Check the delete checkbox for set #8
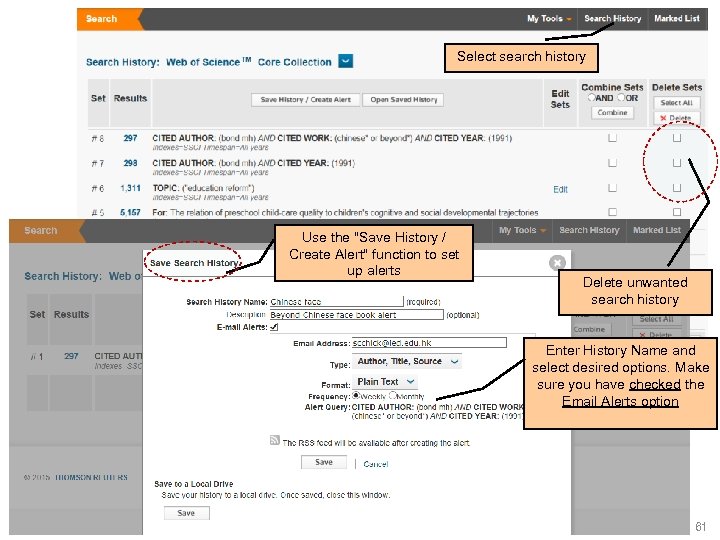This screenshot has height=540, width=720. click(677, 138)
